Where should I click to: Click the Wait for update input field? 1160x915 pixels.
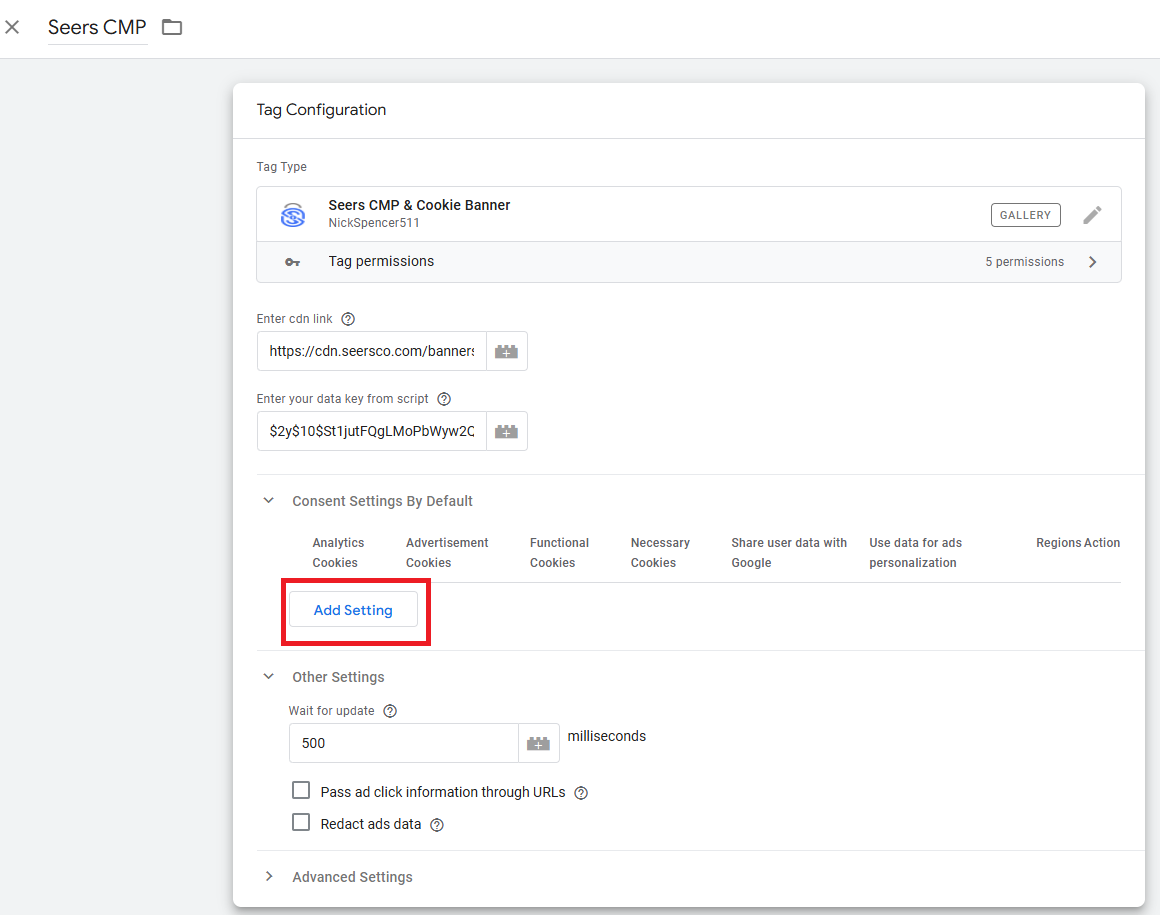(403, 744)
